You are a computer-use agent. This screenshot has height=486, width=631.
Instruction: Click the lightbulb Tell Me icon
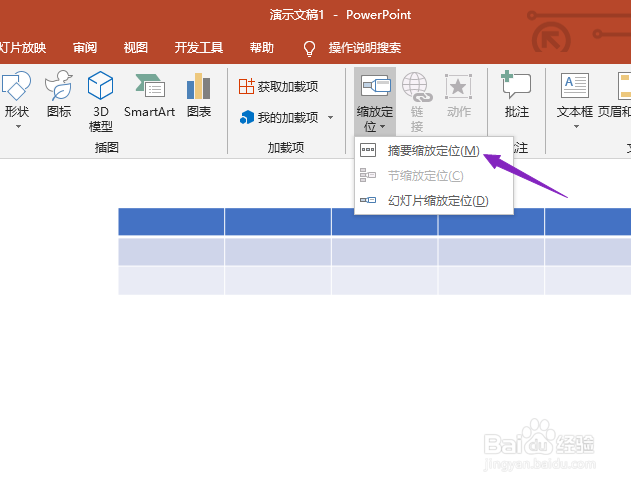point(309,48)
